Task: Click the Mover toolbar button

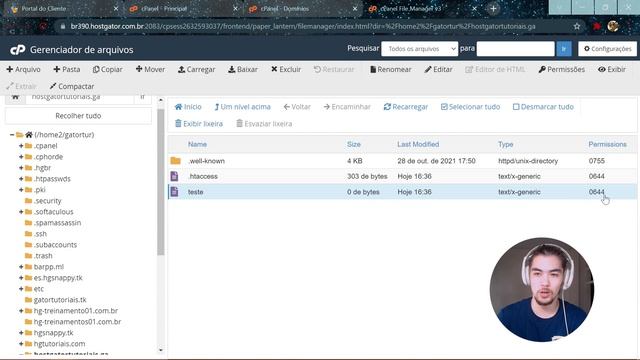Action: (x=150, y=69)
